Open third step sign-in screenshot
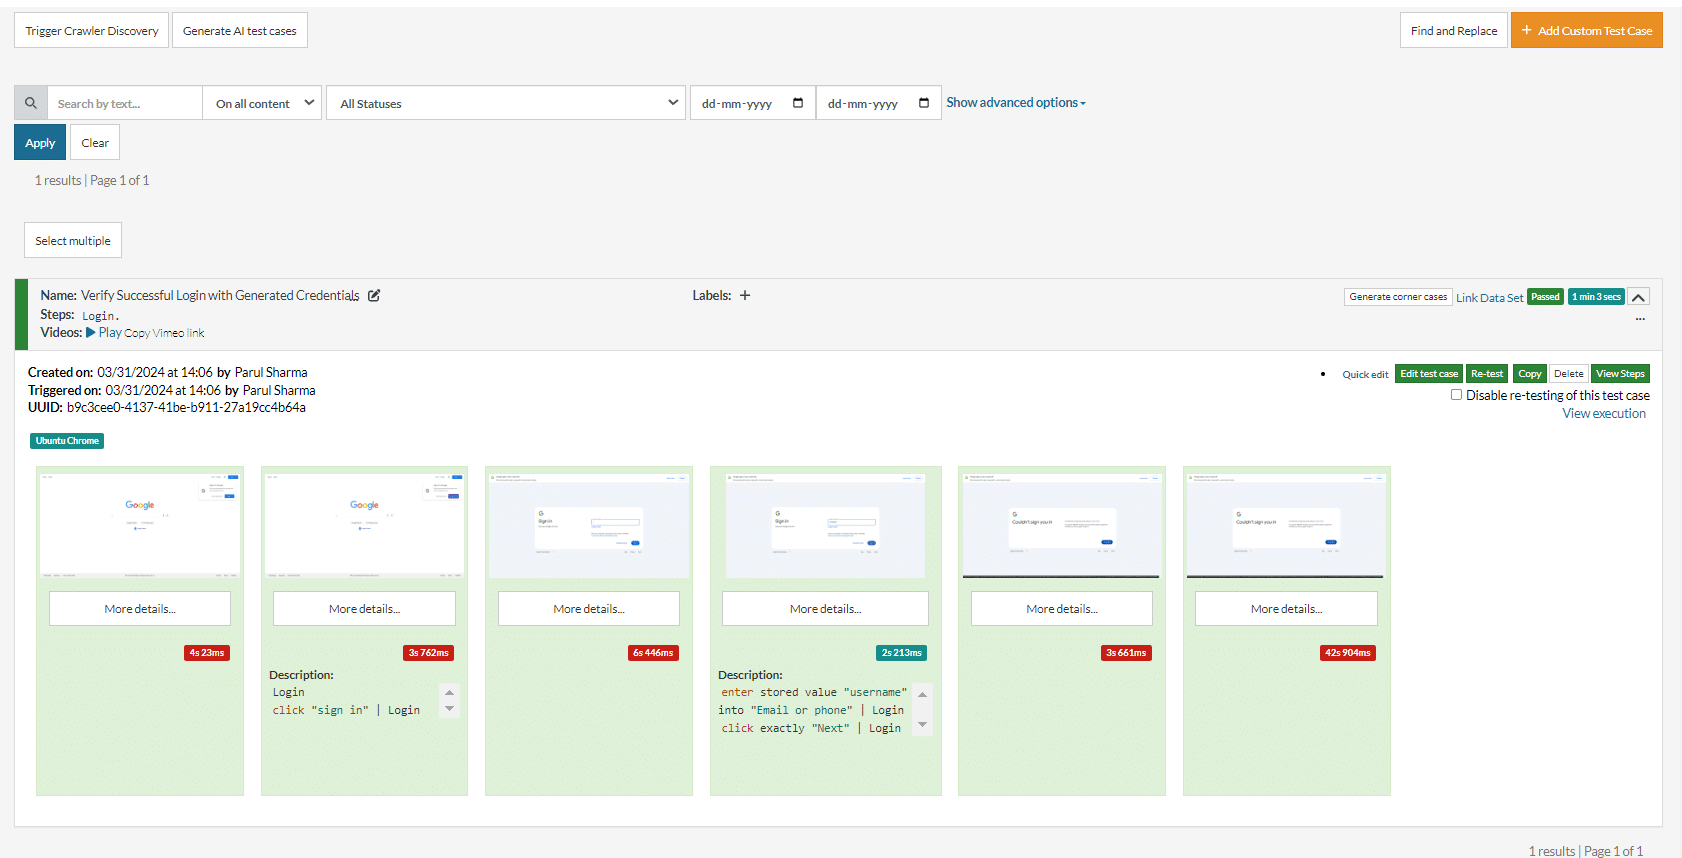The image size is (1682, 858). click(x=589, y=526)
